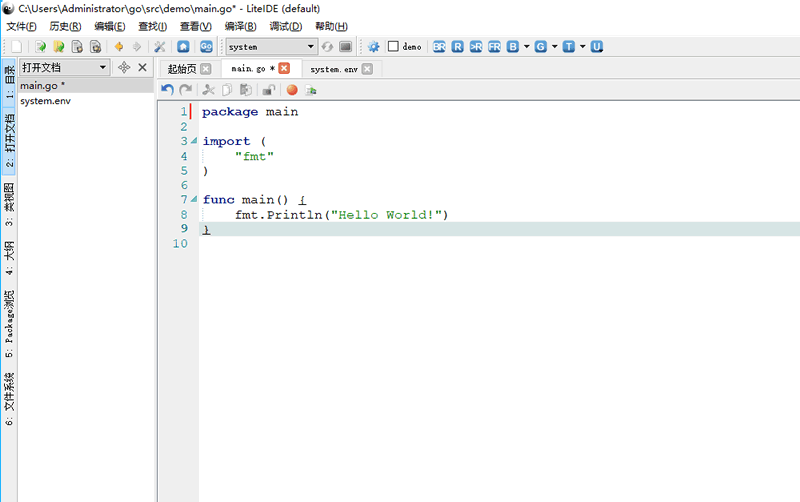Open the Go documentation icon
The height and width of the screenshot is (502, 800).
tap(206, 47)
